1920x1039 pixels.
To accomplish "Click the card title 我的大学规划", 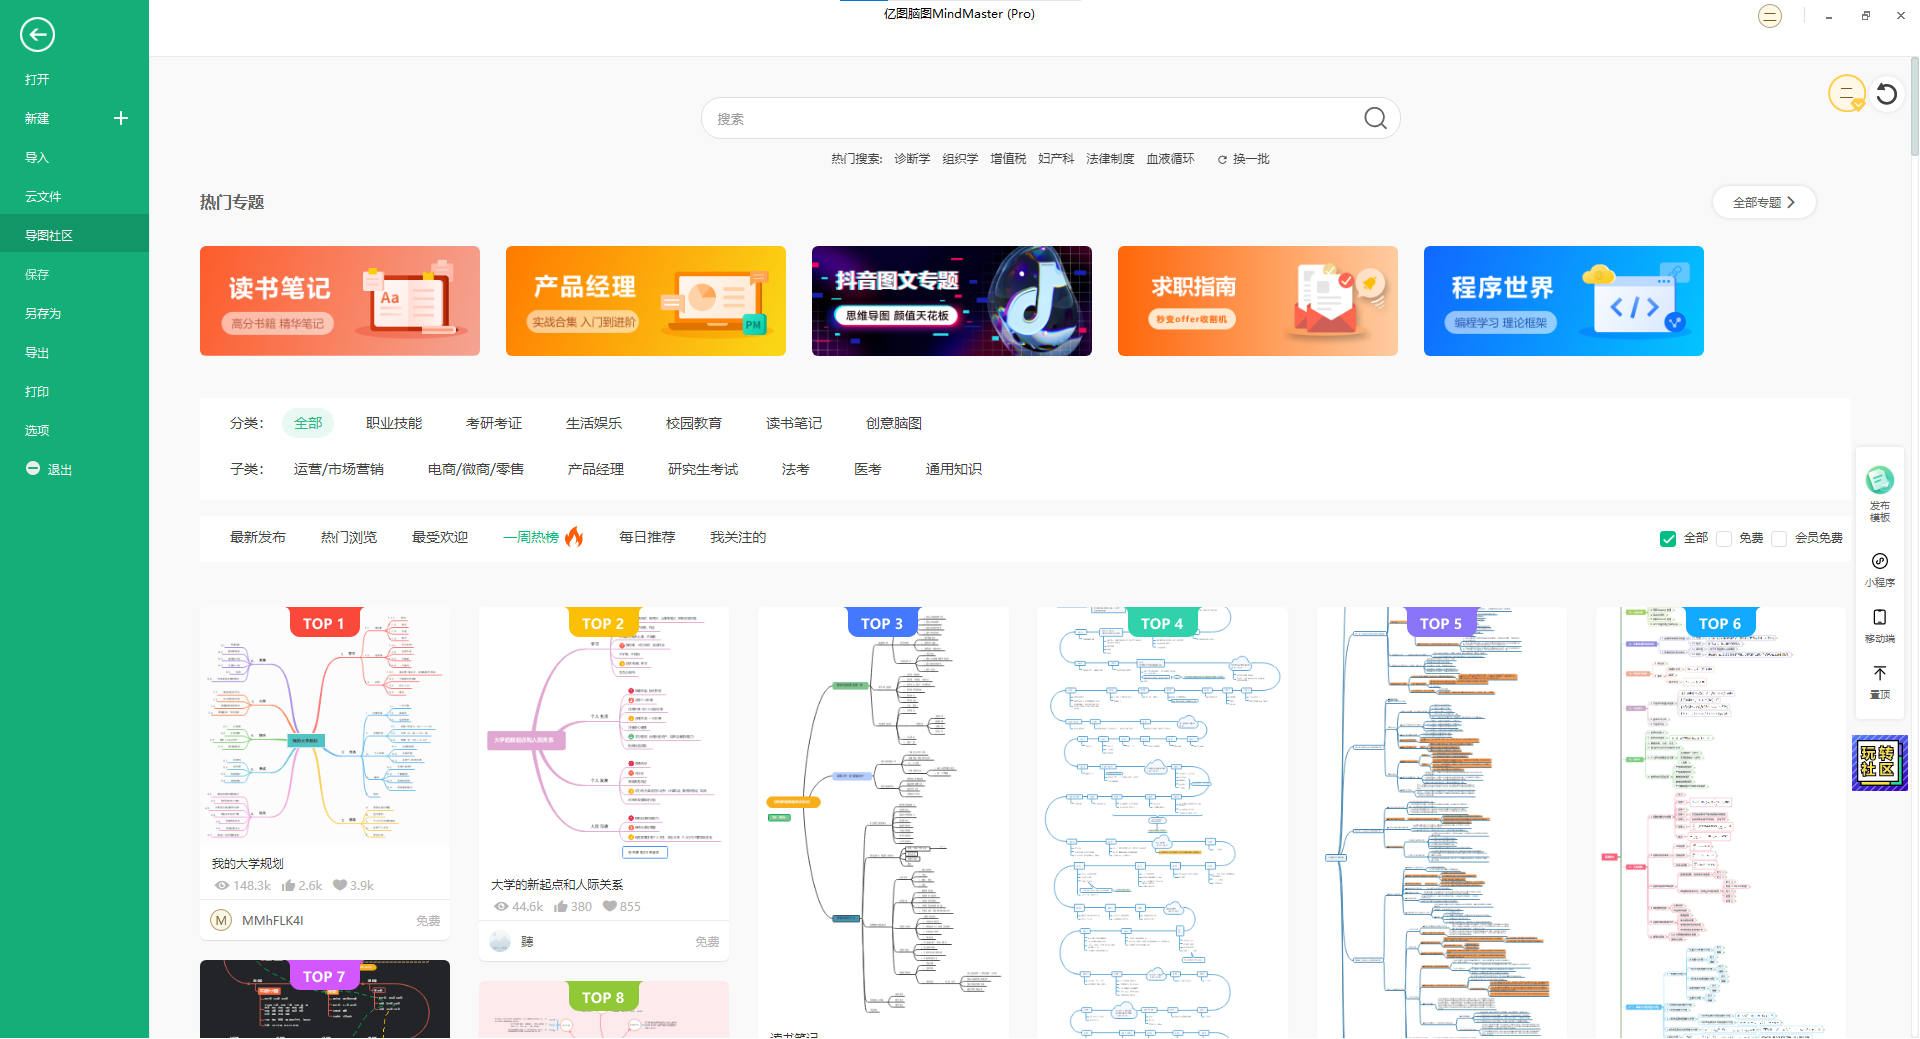I will [248, 863].
